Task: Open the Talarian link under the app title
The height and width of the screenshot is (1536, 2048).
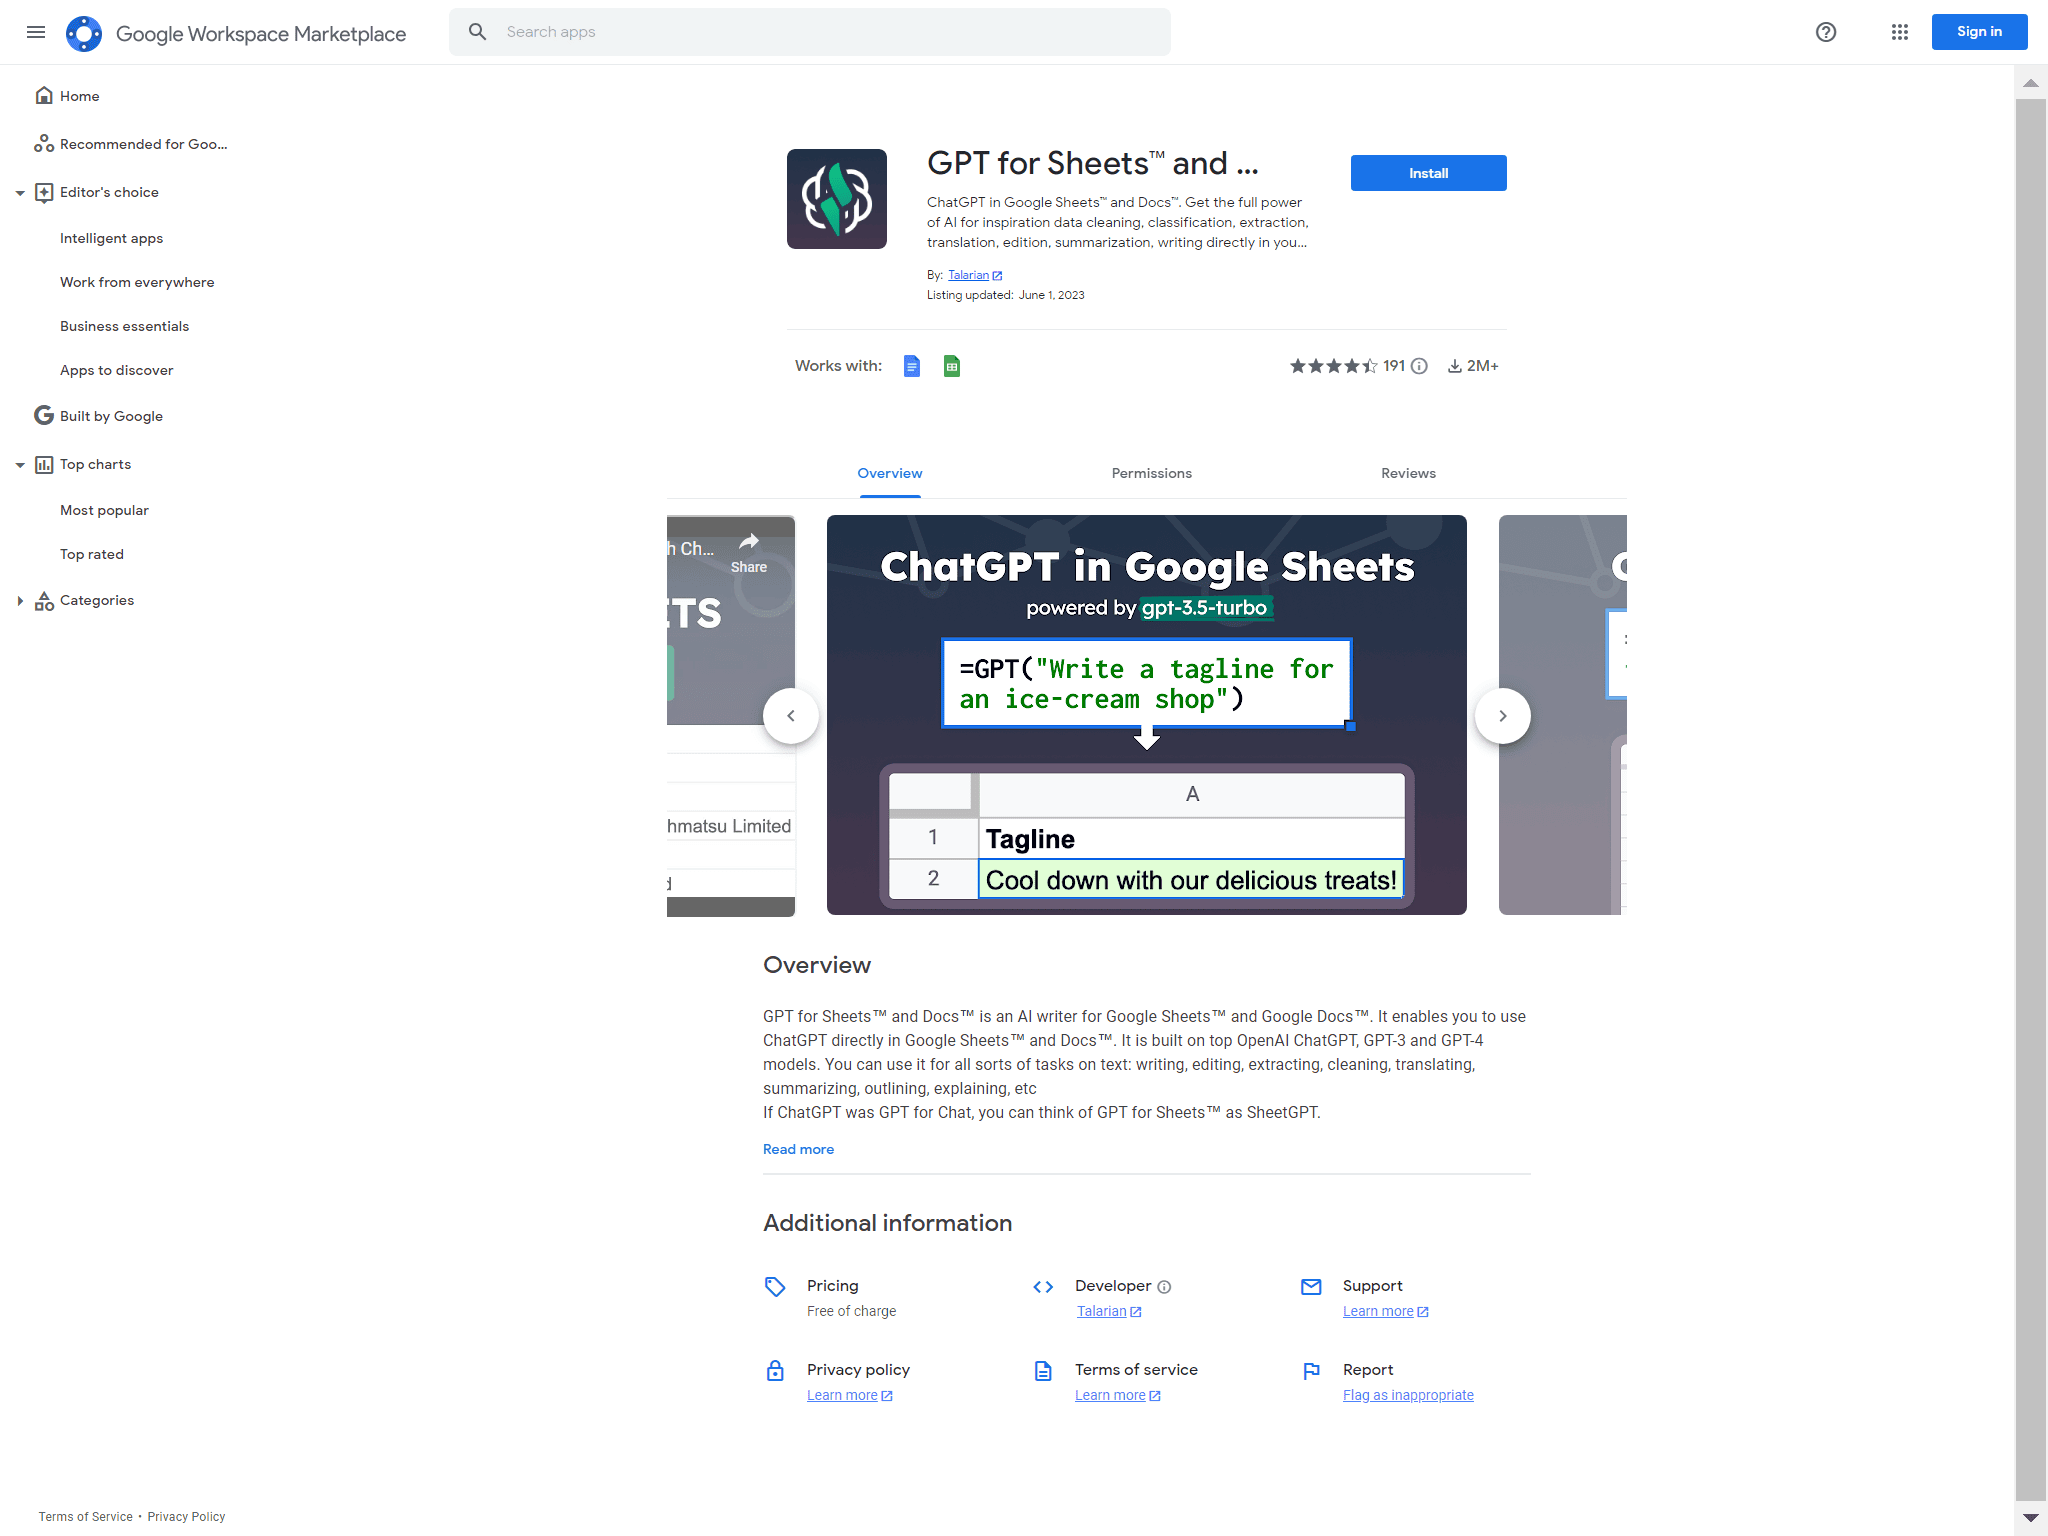Action: 968,275
